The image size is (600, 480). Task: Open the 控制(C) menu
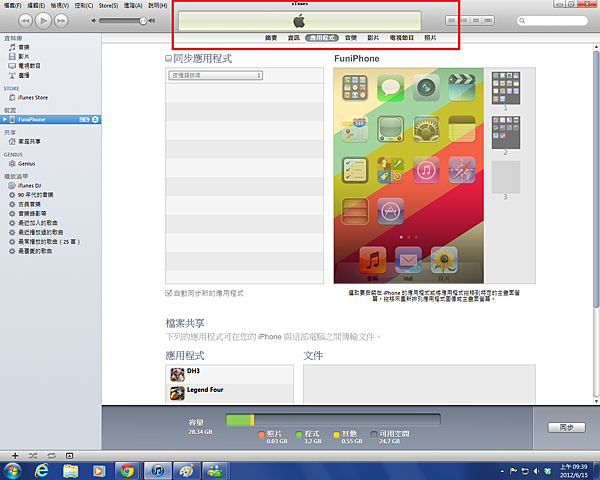tap(84, 6)
